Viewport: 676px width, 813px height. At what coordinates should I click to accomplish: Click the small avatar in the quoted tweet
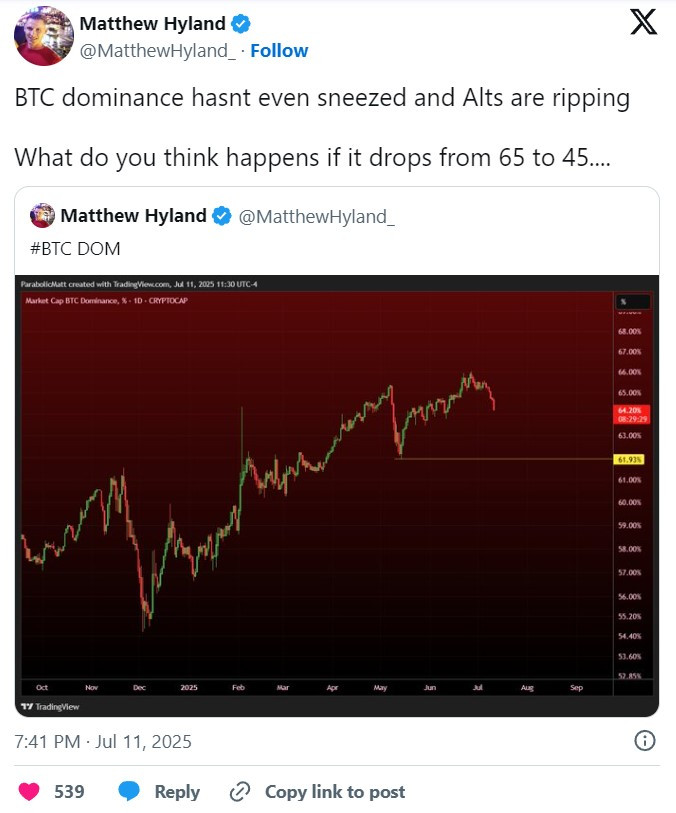(x=43, y=216)
